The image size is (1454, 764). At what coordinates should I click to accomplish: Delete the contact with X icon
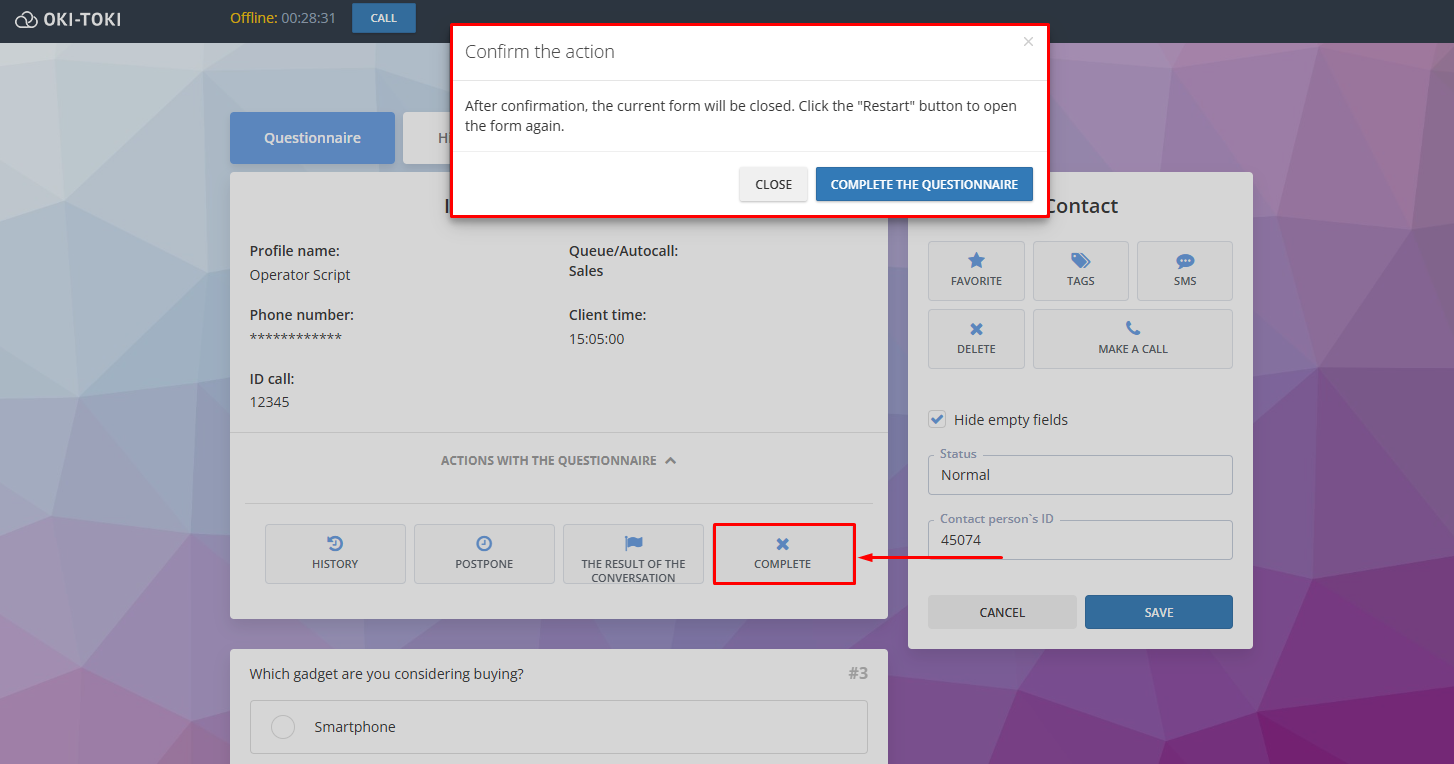(x=976, y=338)
